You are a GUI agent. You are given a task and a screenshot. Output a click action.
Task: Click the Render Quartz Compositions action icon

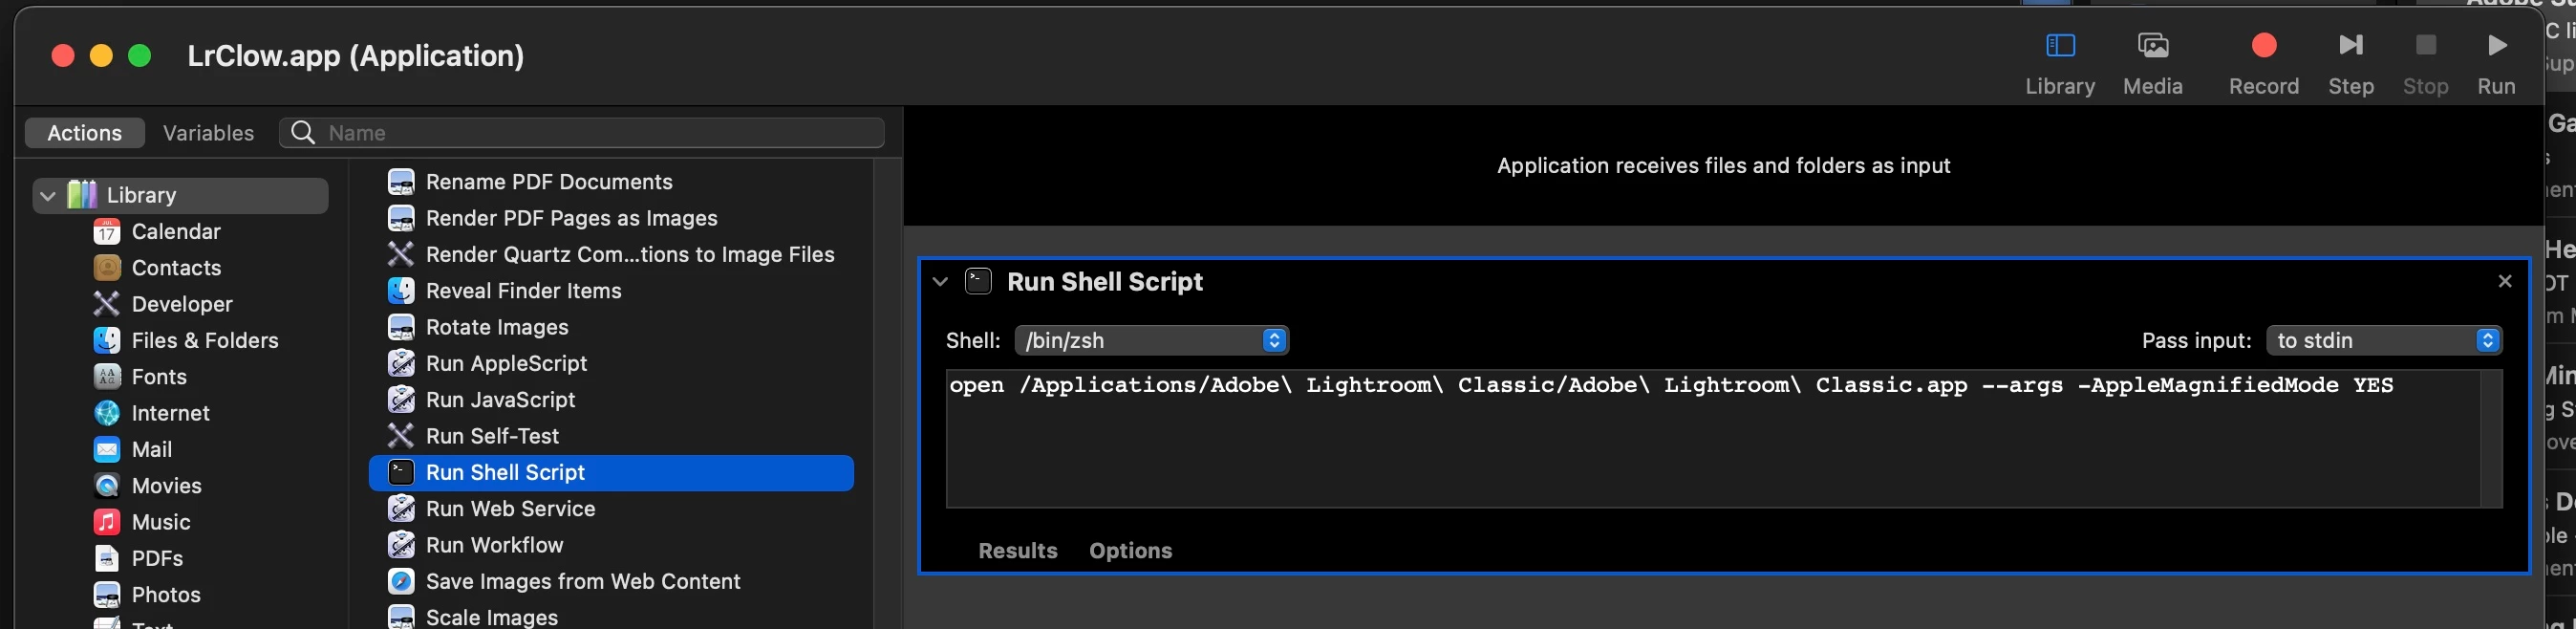[401, 255]
